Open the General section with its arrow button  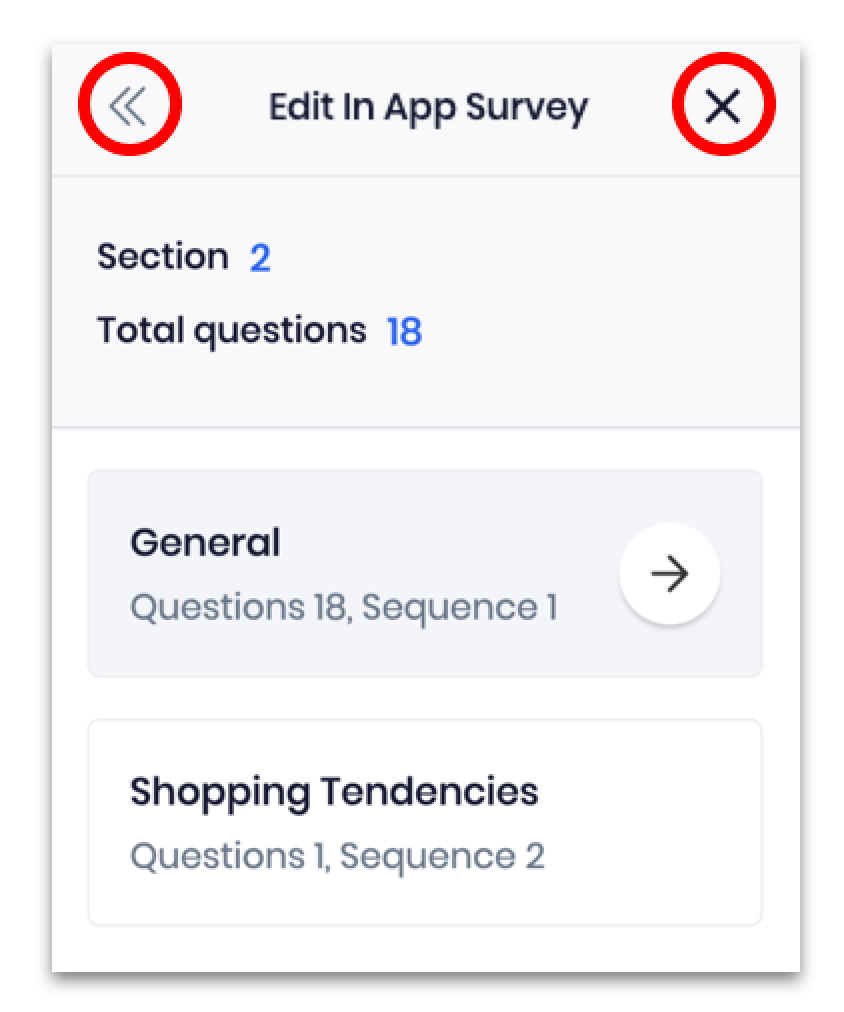click(x=669, y=574)
